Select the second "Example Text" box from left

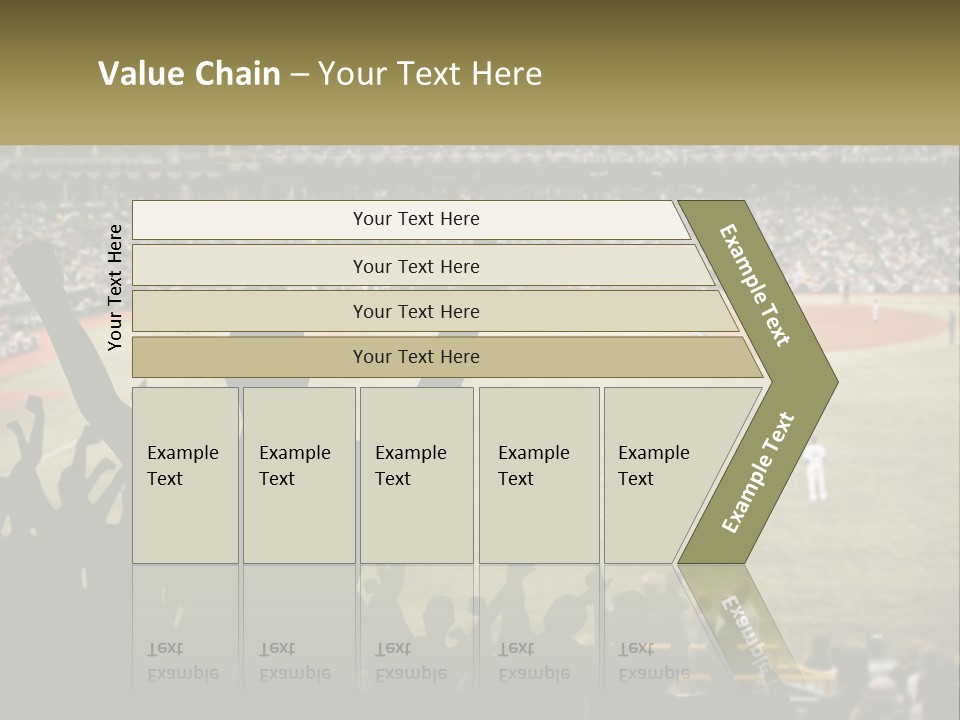298,475
